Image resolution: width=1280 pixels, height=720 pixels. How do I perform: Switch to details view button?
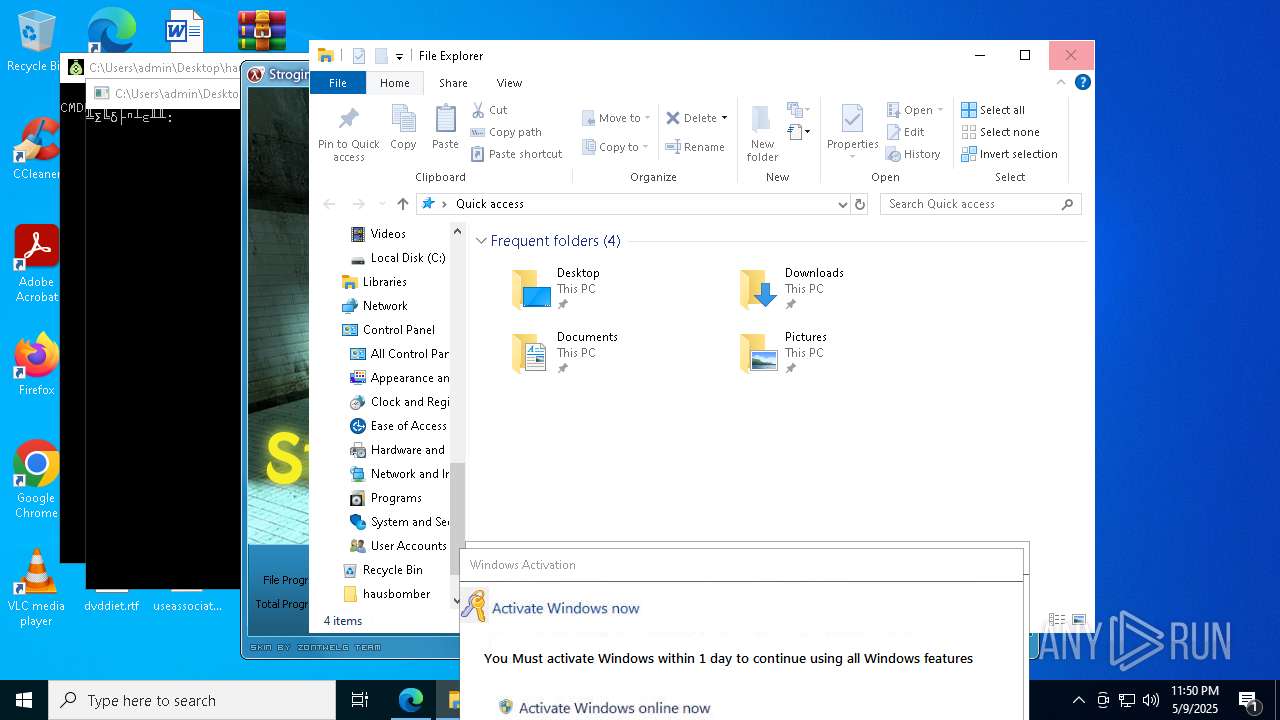click(x=1057, y=620)
